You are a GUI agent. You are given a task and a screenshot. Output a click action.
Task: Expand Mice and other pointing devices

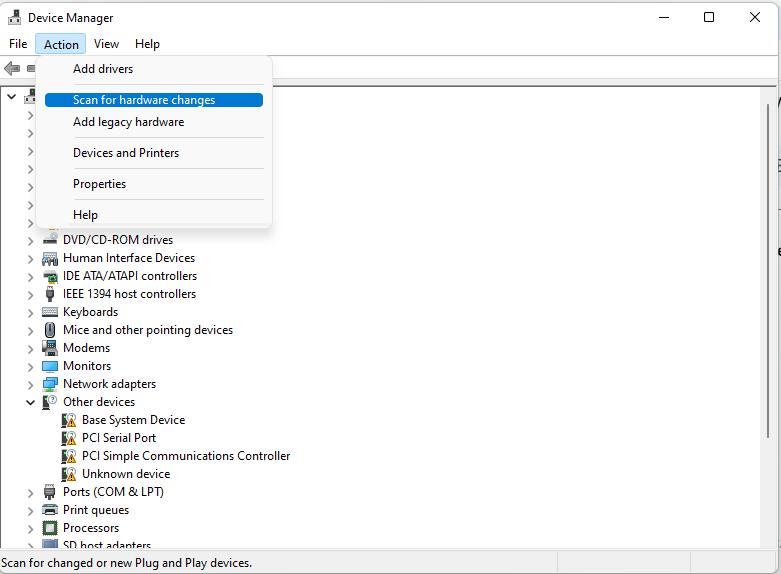click(x=30, y=330)
